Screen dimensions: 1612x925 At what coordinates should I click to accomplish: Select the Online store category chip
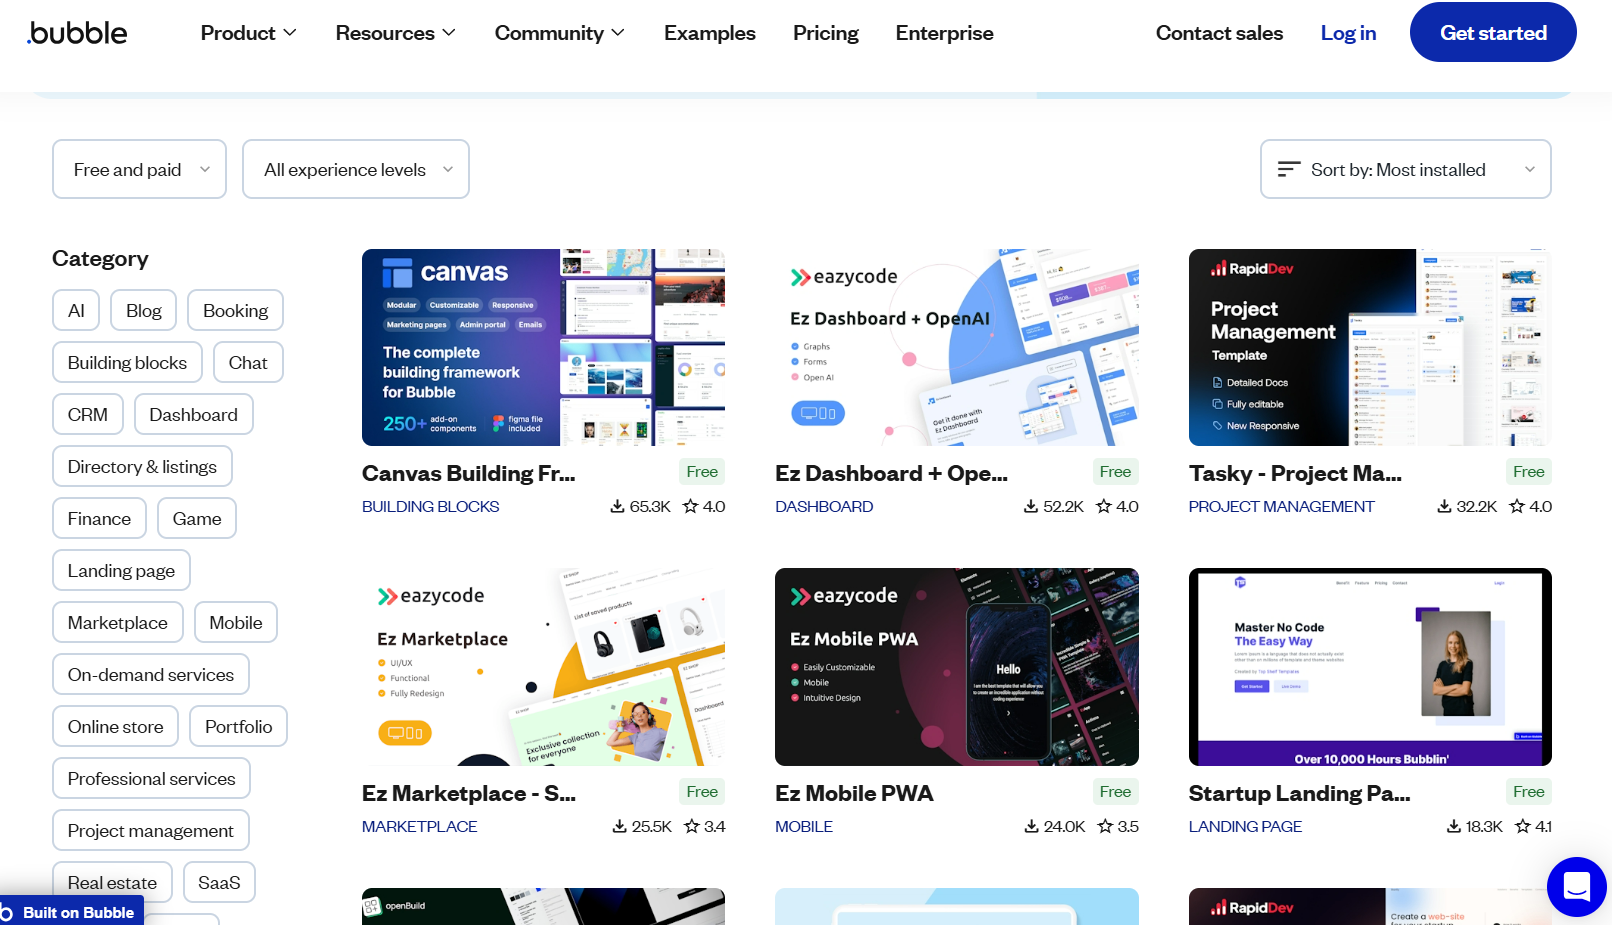pos(115,726)
